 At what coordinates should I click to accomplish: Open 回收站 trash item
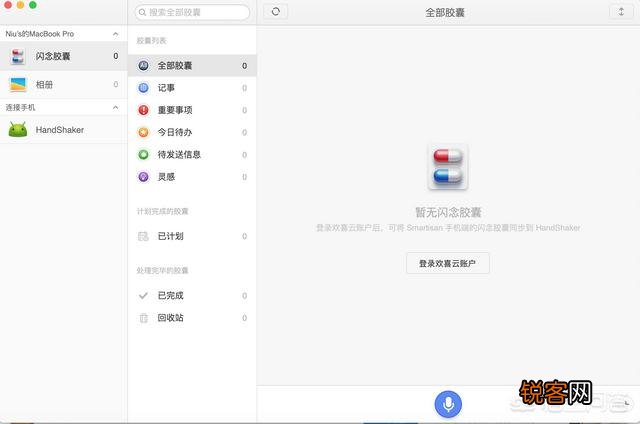[x=192, y=318]
